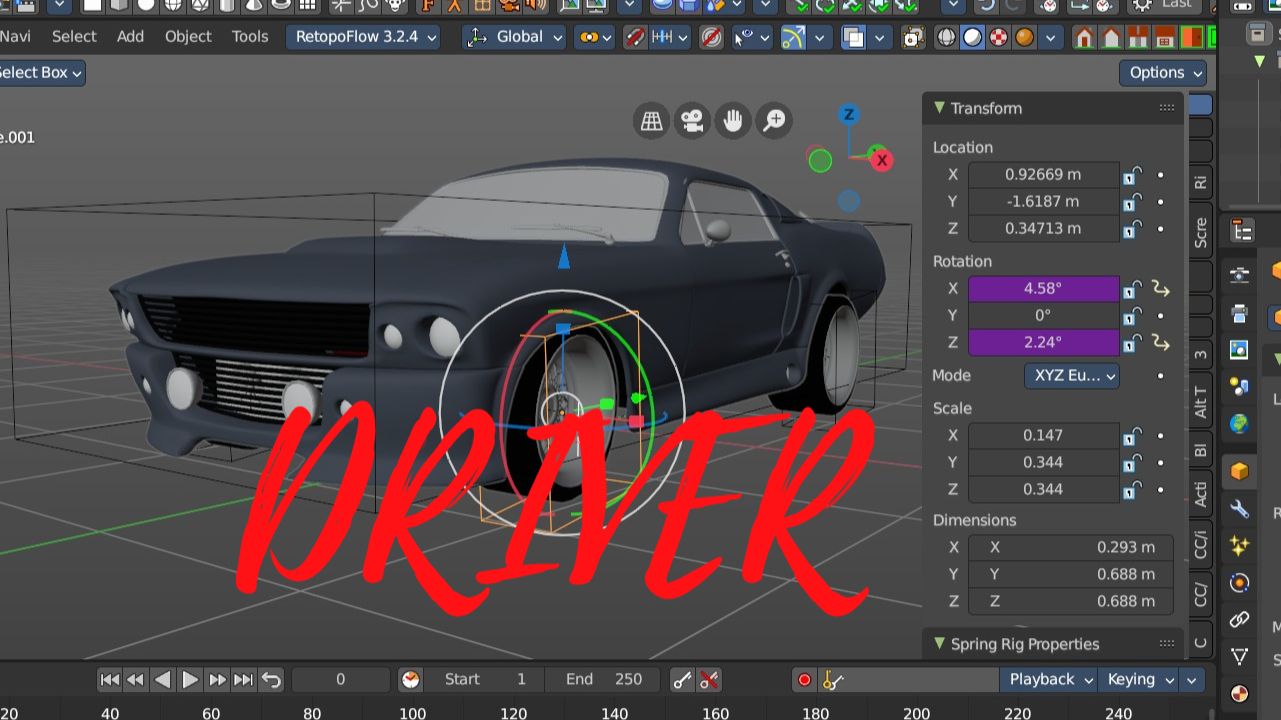
Task: Open the Object properties orange cube tab
Action: [1240, 471]
